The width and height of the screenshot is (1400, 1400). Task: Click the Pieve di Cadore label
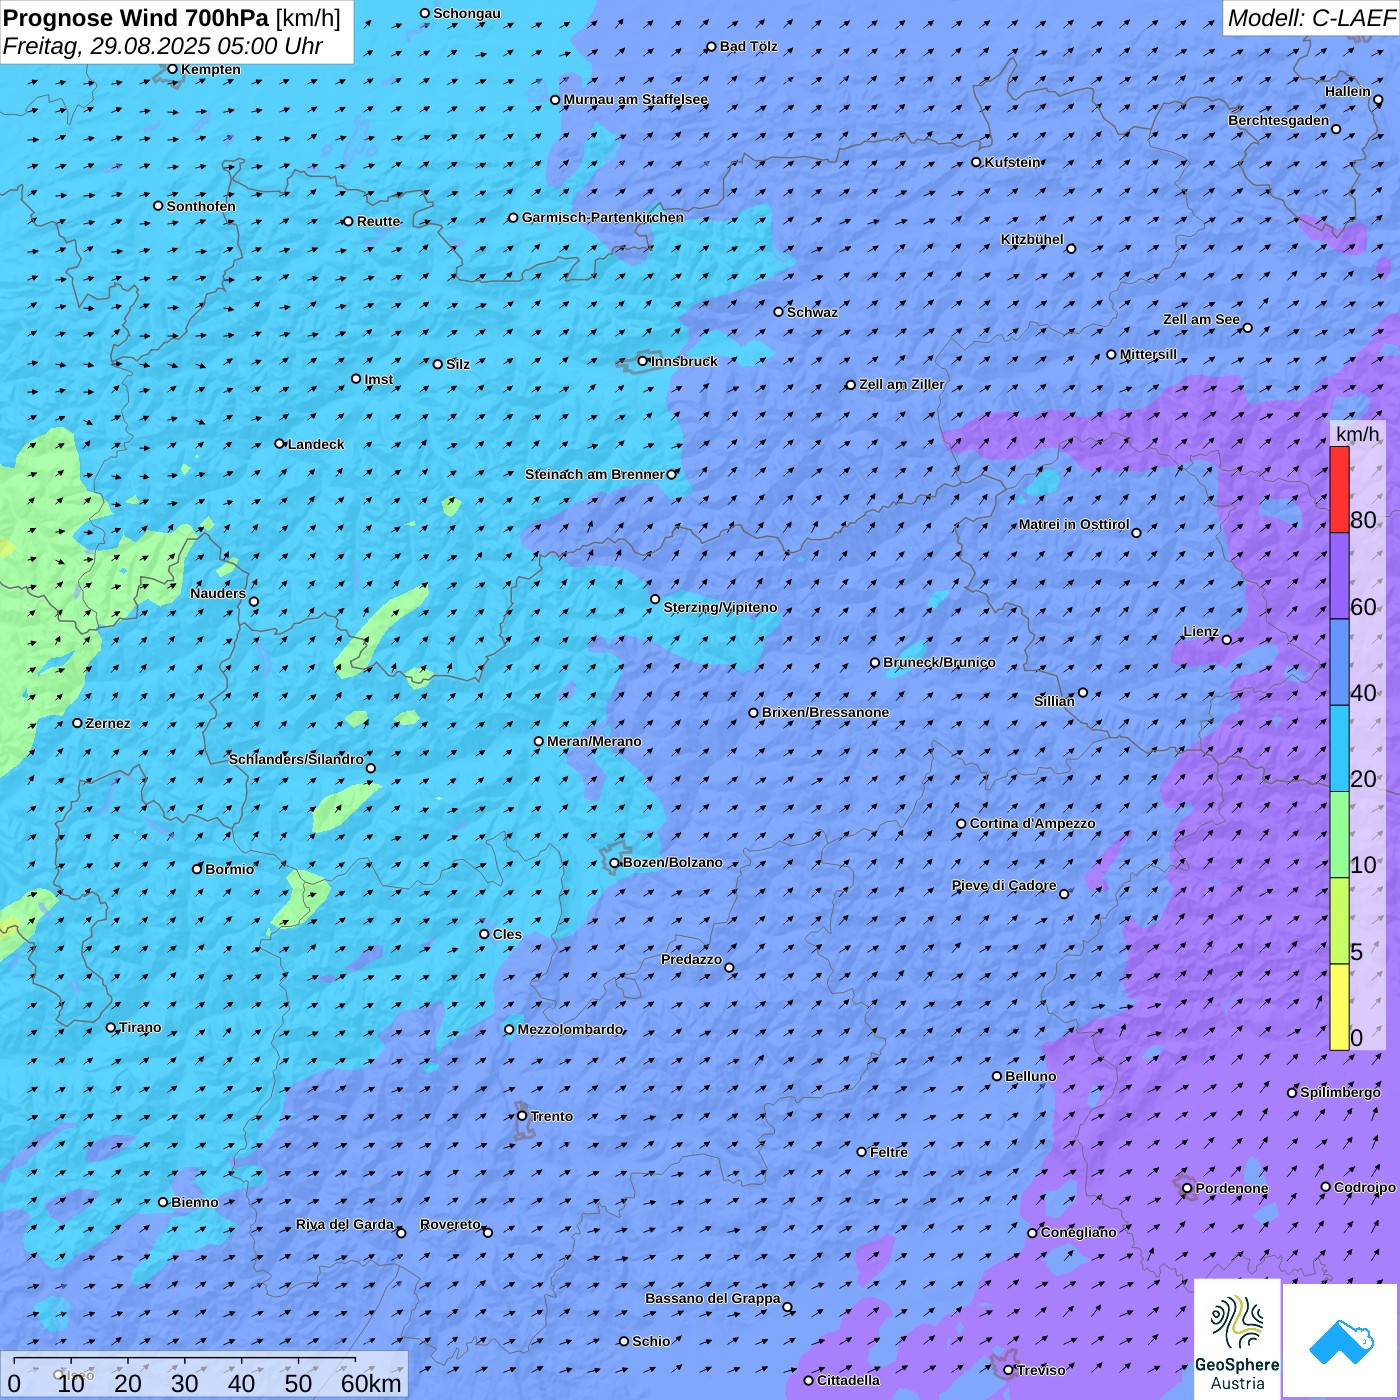[x=1003, y=885]
